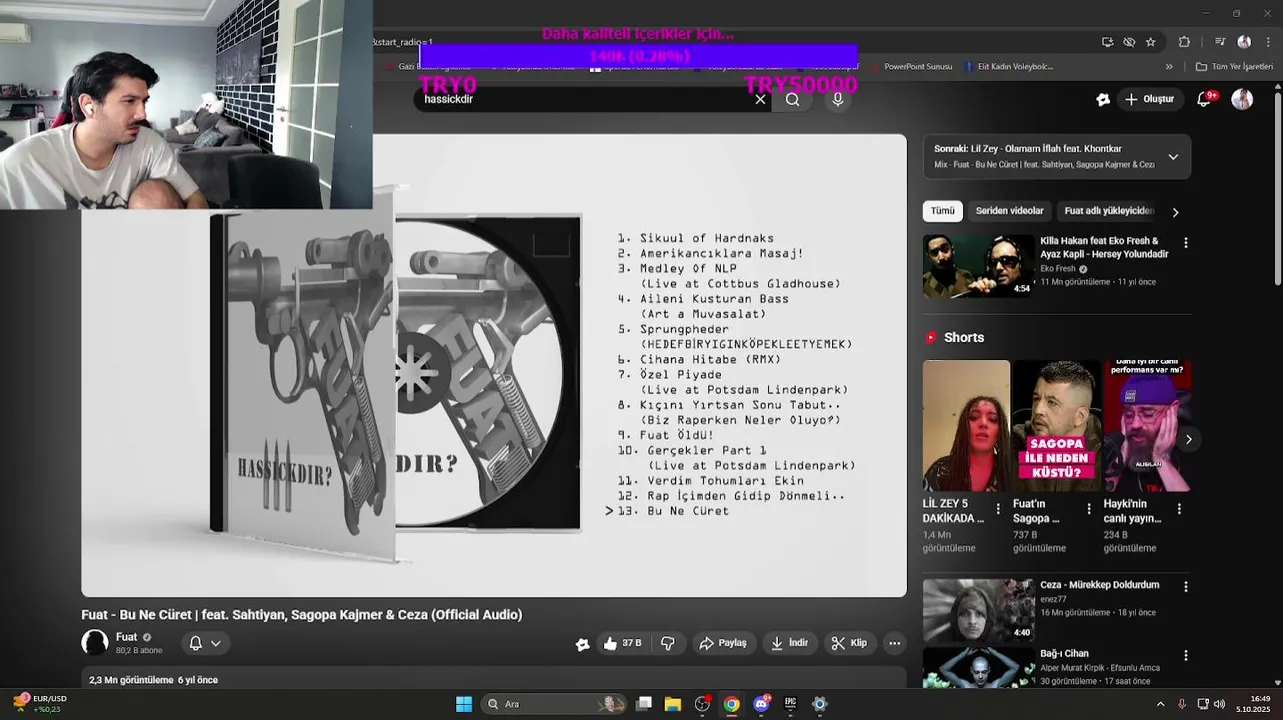Open the Hayki'nin canlı yayın short

point(1147,425)
